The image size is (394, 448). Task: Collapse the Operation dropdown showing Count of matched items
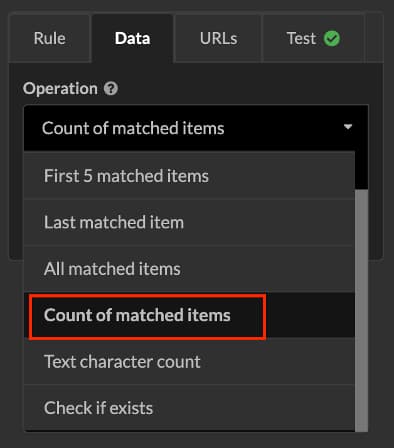[x=196, y=128]
